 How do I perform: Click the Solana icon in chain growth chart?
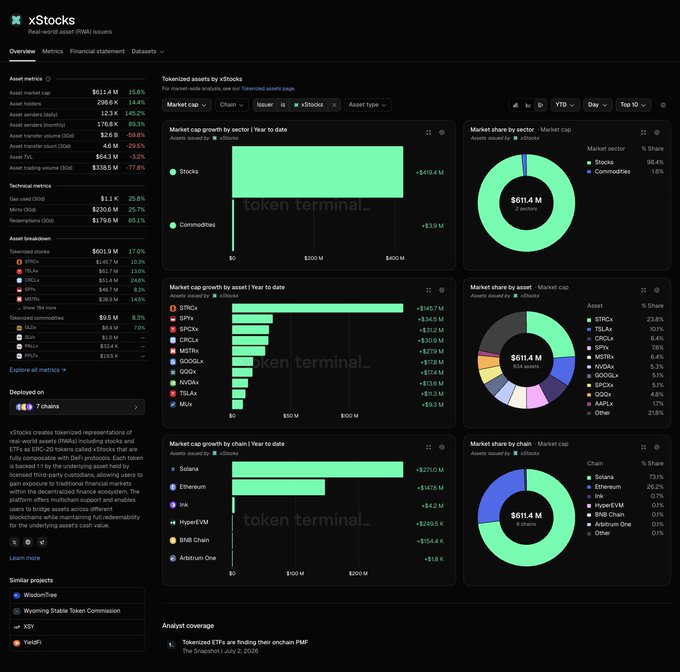click(x=173, y=469)
